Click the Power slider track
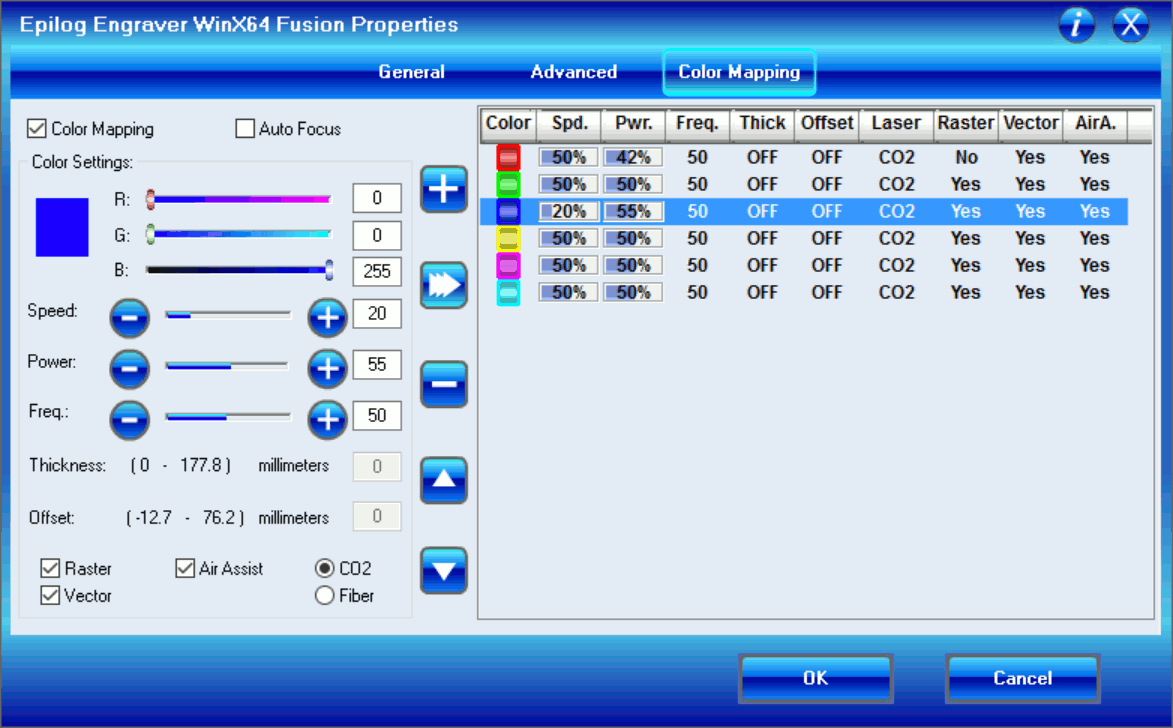 click(x=228, y=366)
